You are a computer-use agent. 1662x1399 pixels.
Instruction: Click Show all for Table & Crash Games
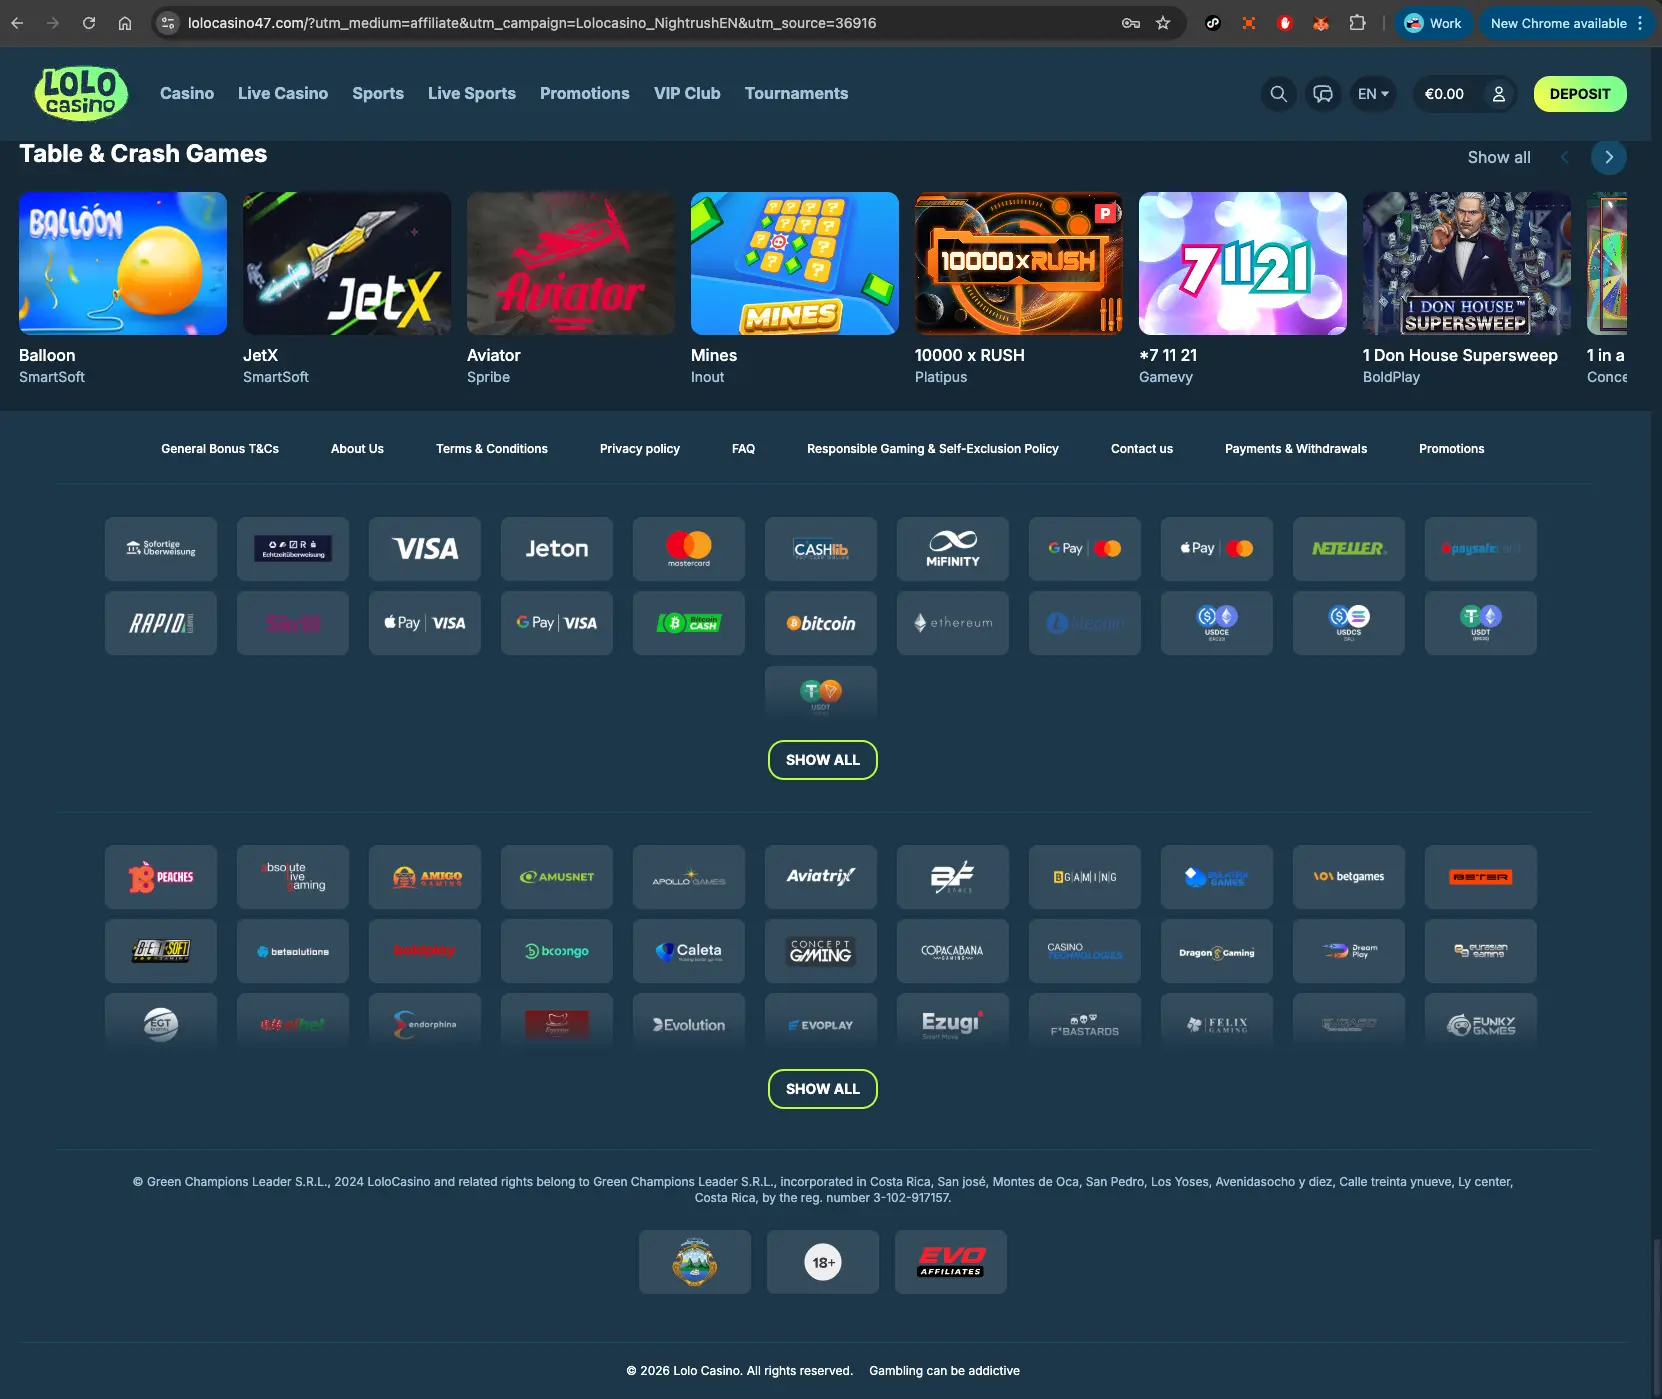[x=1499, y=157]
